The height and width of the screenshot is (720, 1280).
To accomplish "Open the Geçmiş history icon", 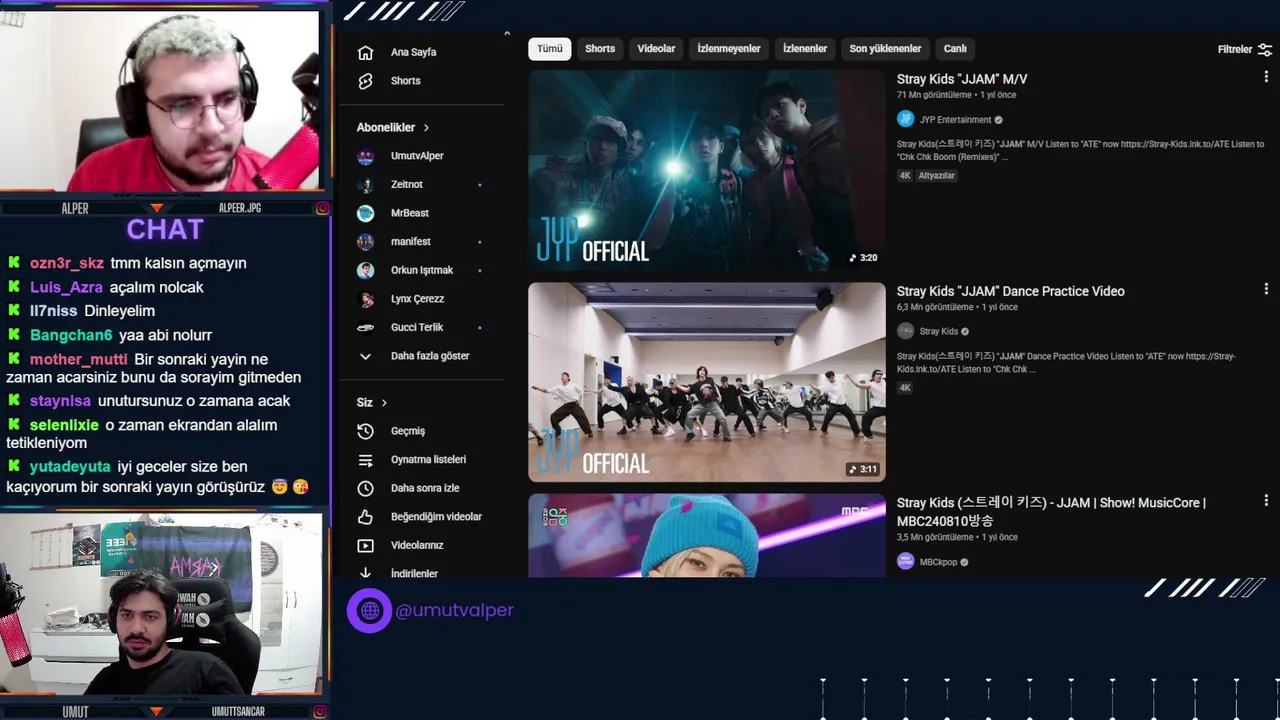I will (365, 431).
